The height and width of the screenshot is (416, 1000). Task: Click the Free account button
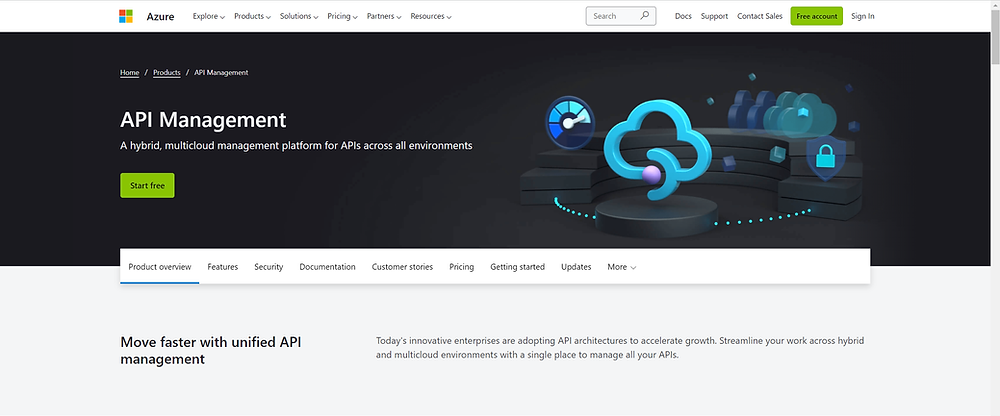(x=816, y=16)
